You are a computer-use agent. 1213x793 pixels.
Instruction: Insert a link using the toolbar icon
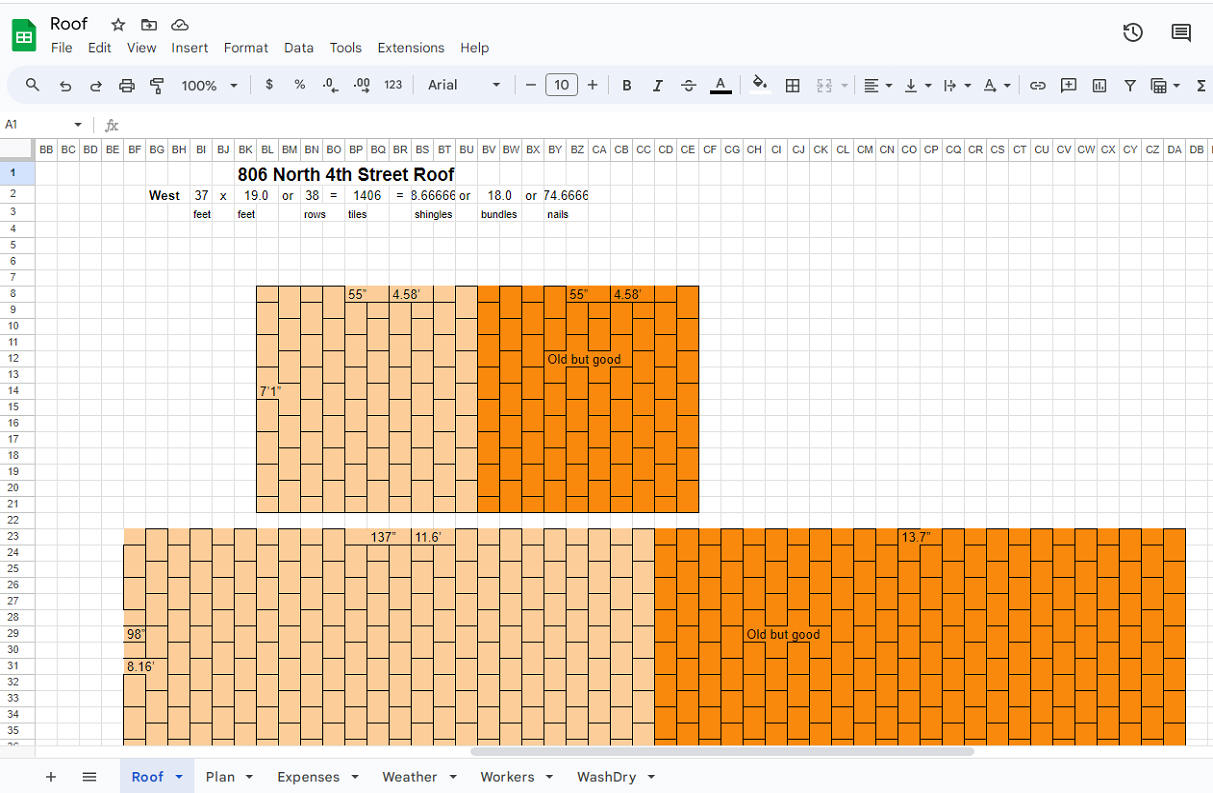(x=1037, y=86)
